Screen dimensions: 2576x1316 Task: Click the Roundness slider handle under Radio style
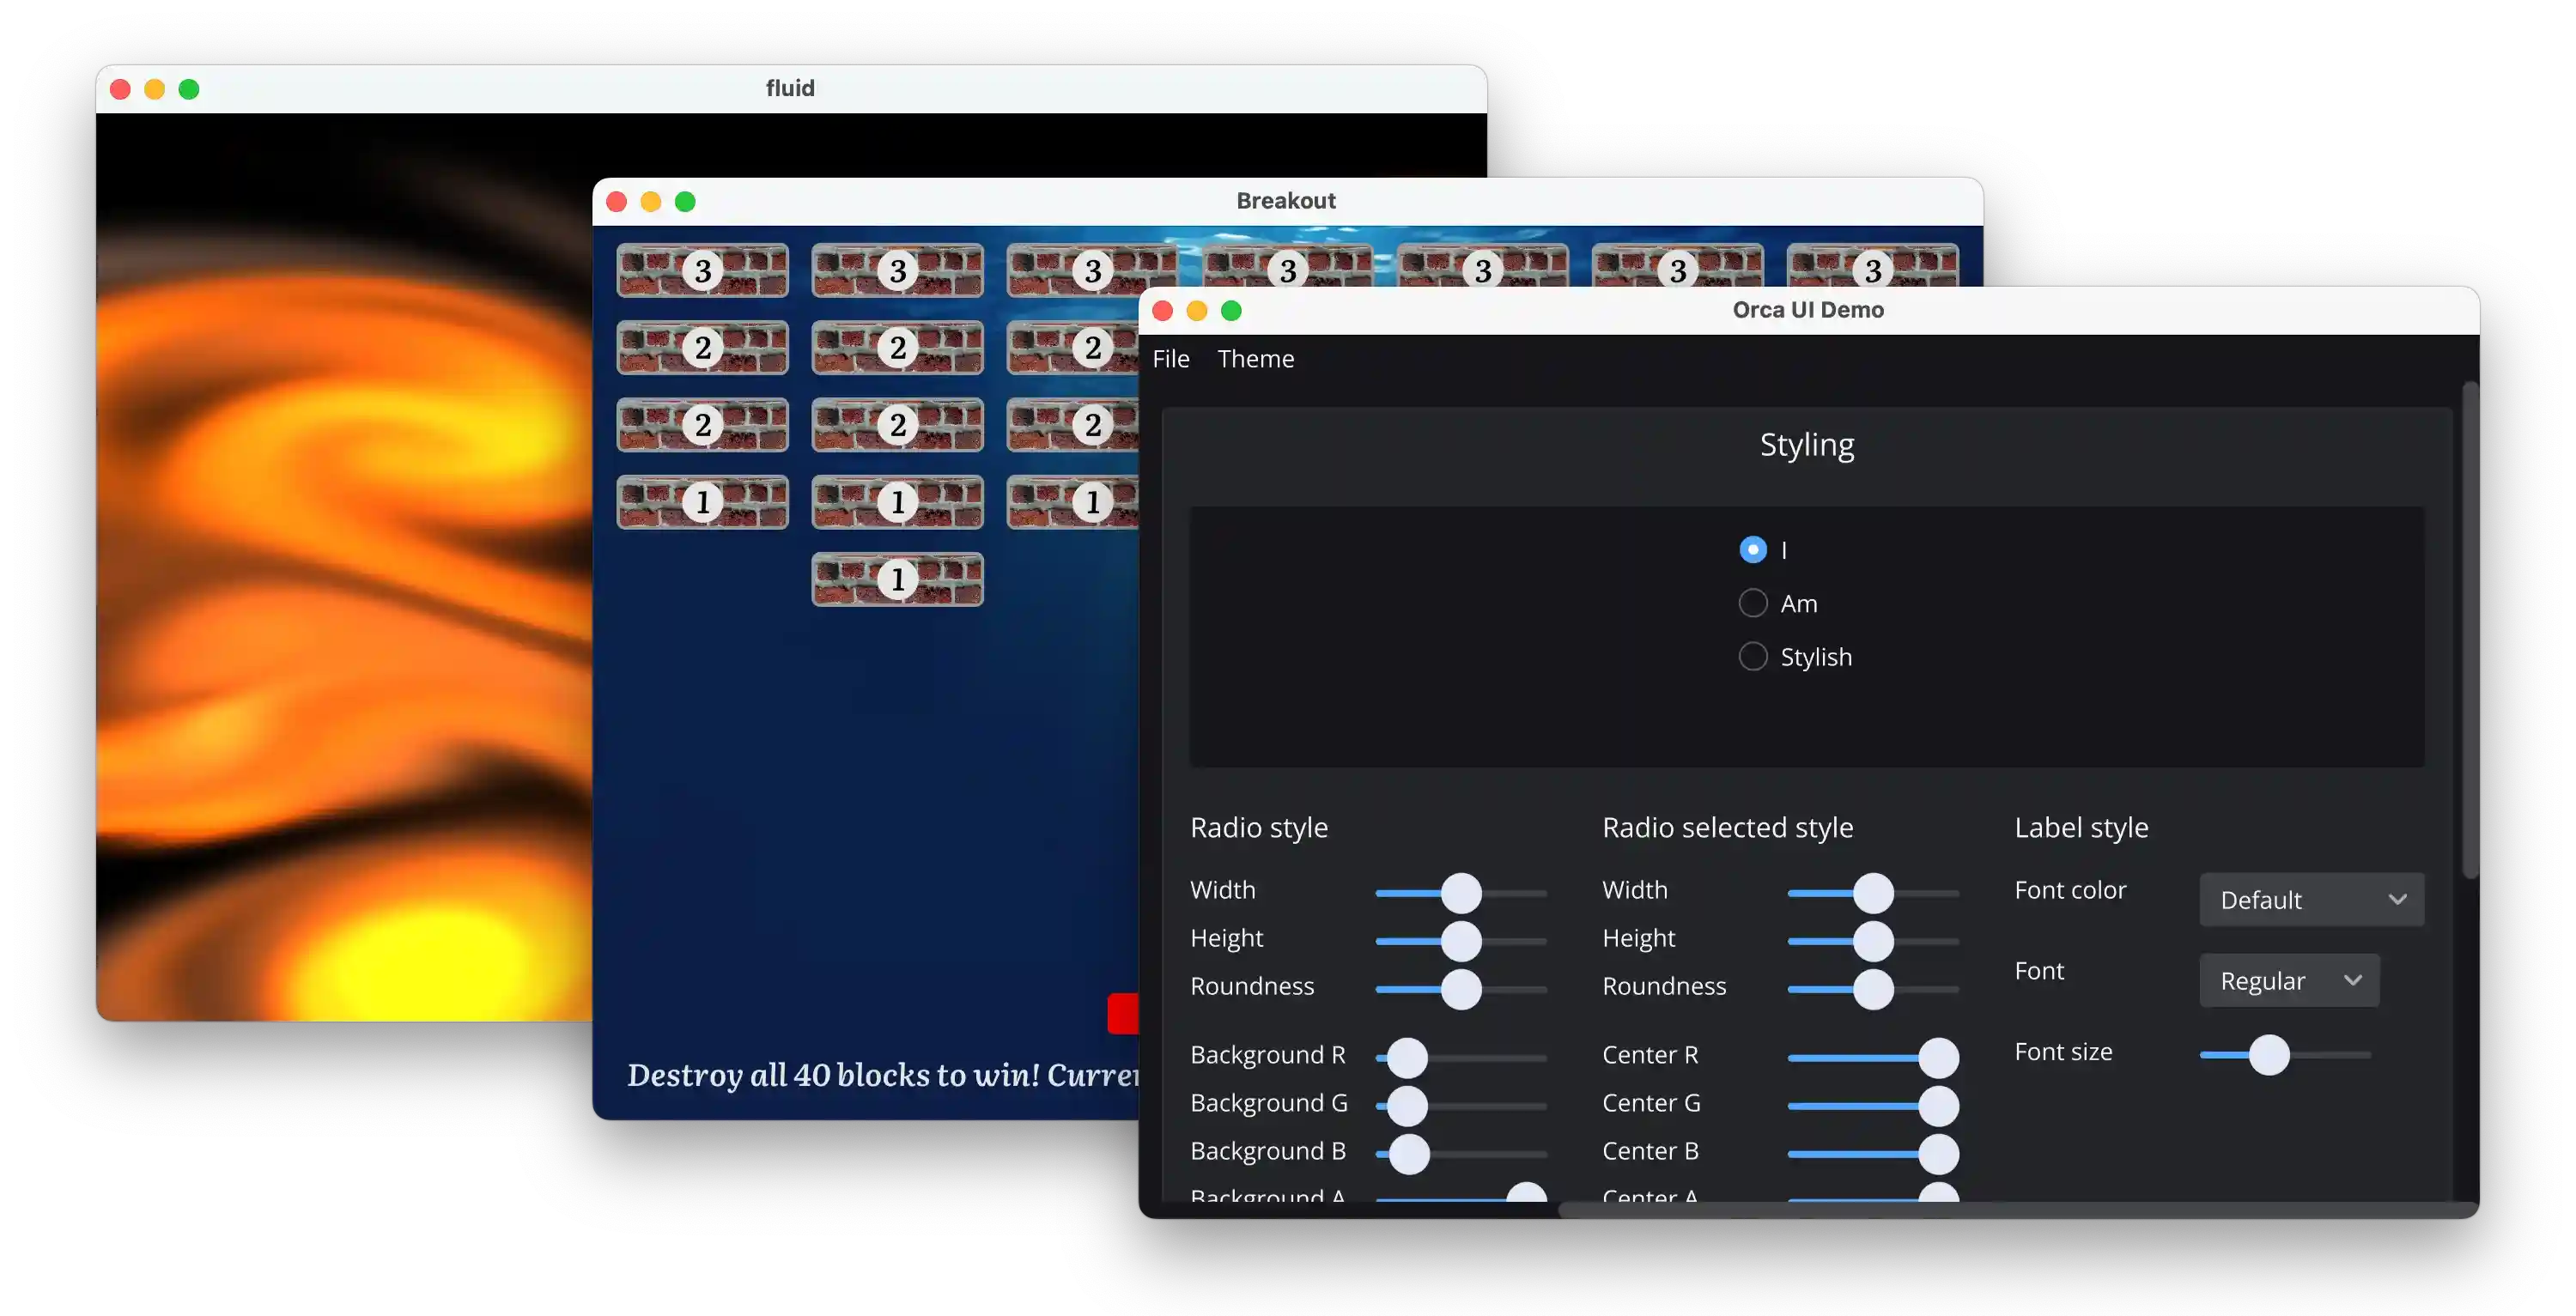coord(1461,989)
